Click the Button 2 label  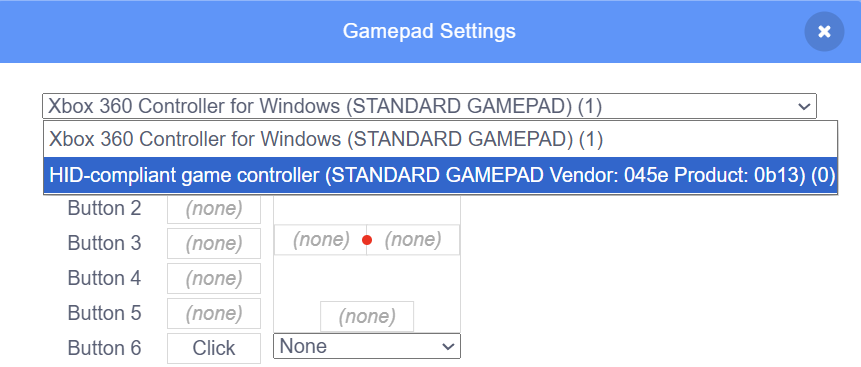pos(104,208)
